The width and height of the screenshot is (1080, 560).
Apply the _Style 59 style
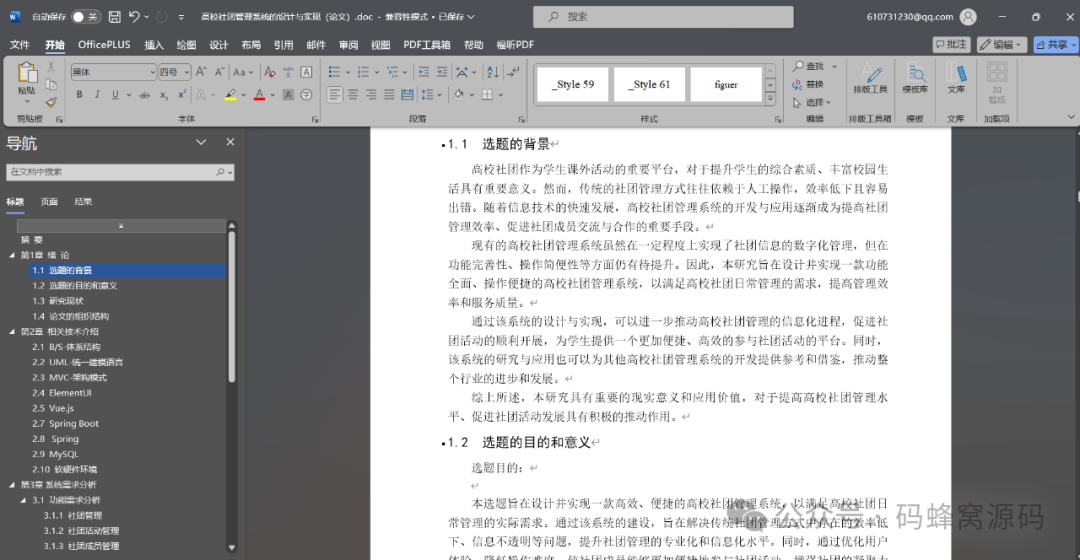[x=572, y=84]
